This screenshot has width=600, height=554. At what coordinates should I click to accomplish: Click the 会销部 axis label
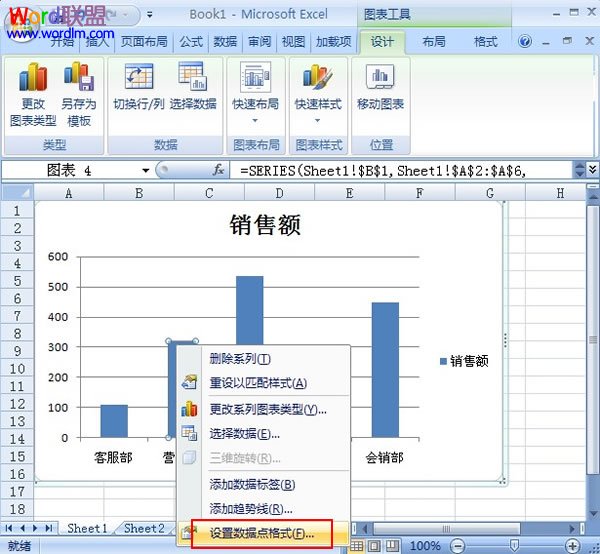tap(385, 458)
